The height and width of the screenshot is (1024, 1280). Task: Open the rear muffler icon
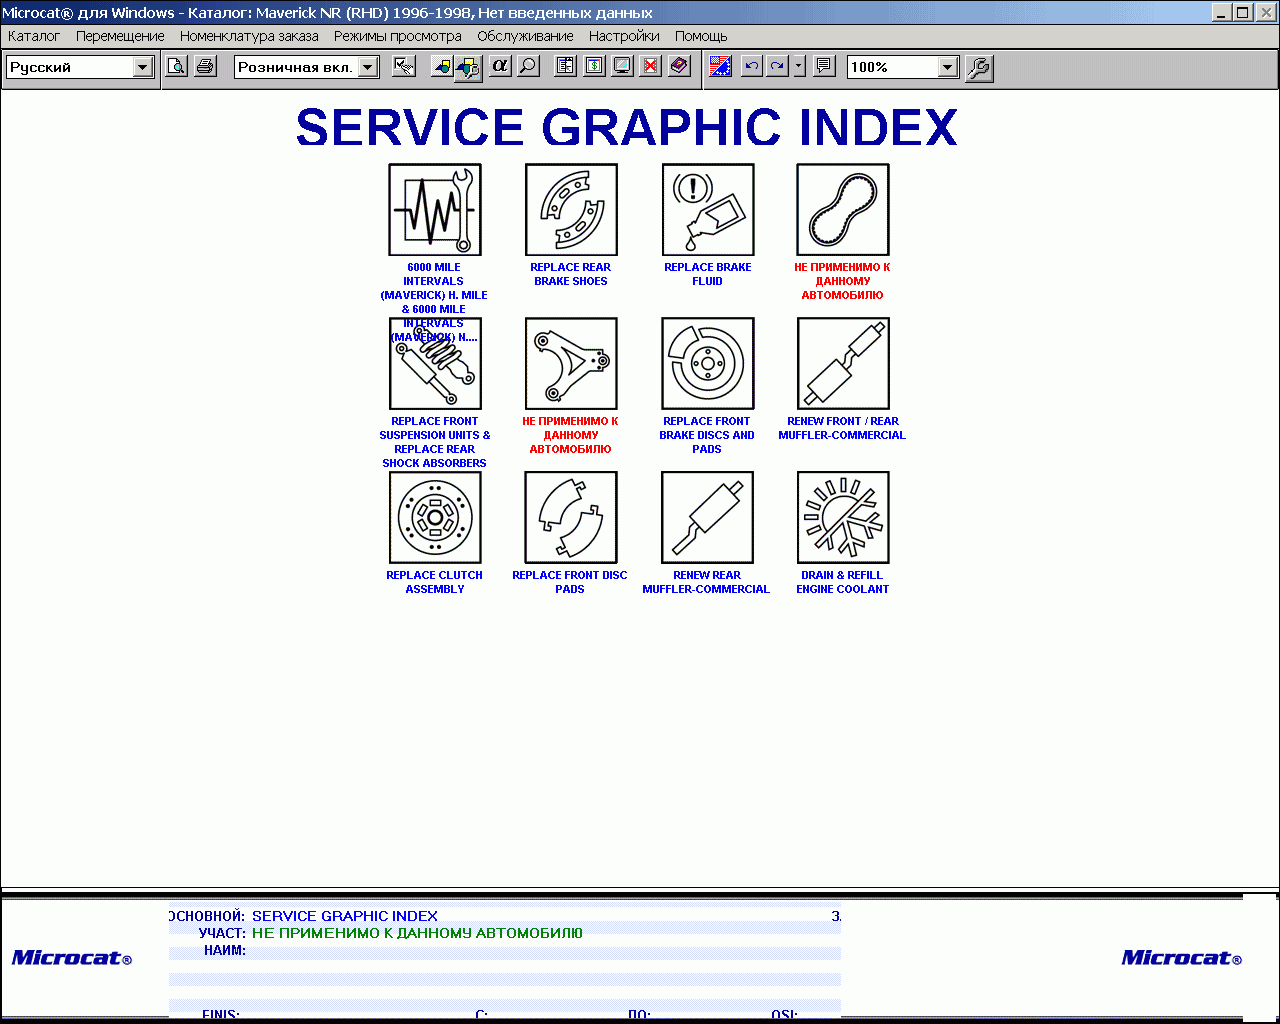(708, 518)
